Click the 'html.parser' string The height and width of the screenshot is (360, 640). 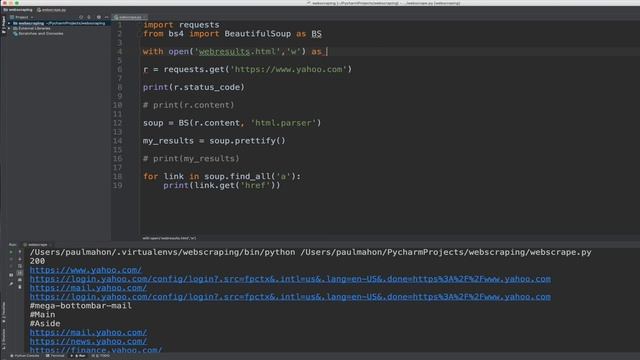(x=283, y=123)
